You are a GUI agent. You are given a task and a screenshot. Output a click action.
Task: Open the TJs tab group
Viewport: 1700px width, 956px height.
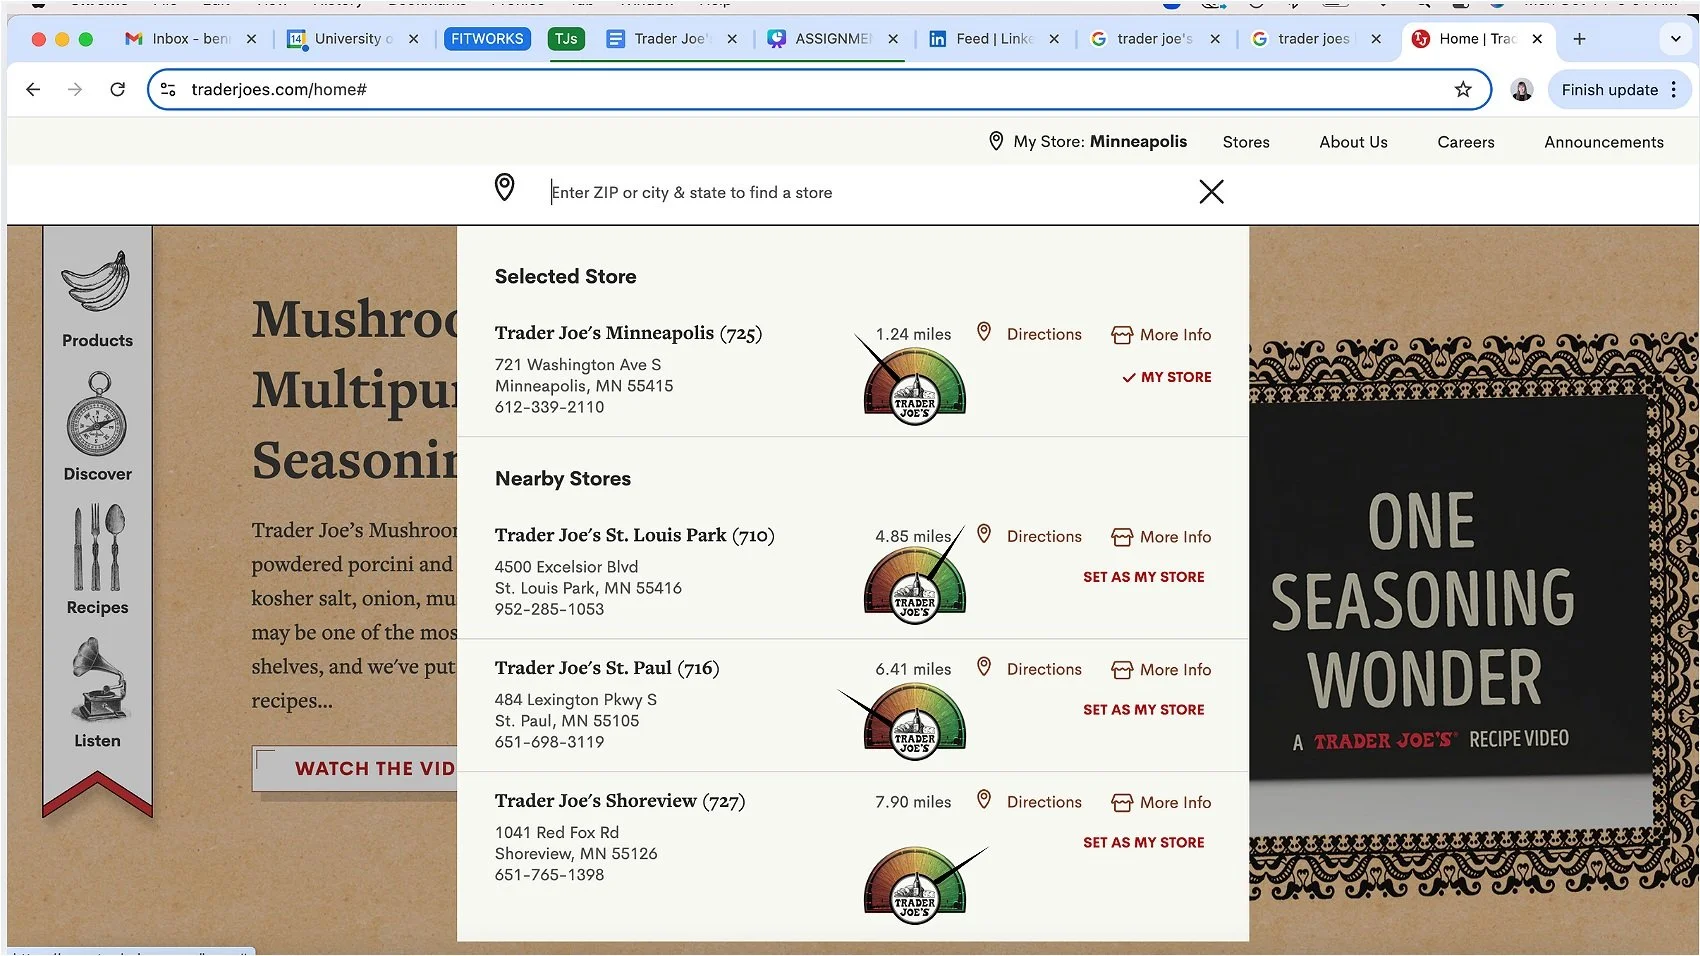pos(566,39)
